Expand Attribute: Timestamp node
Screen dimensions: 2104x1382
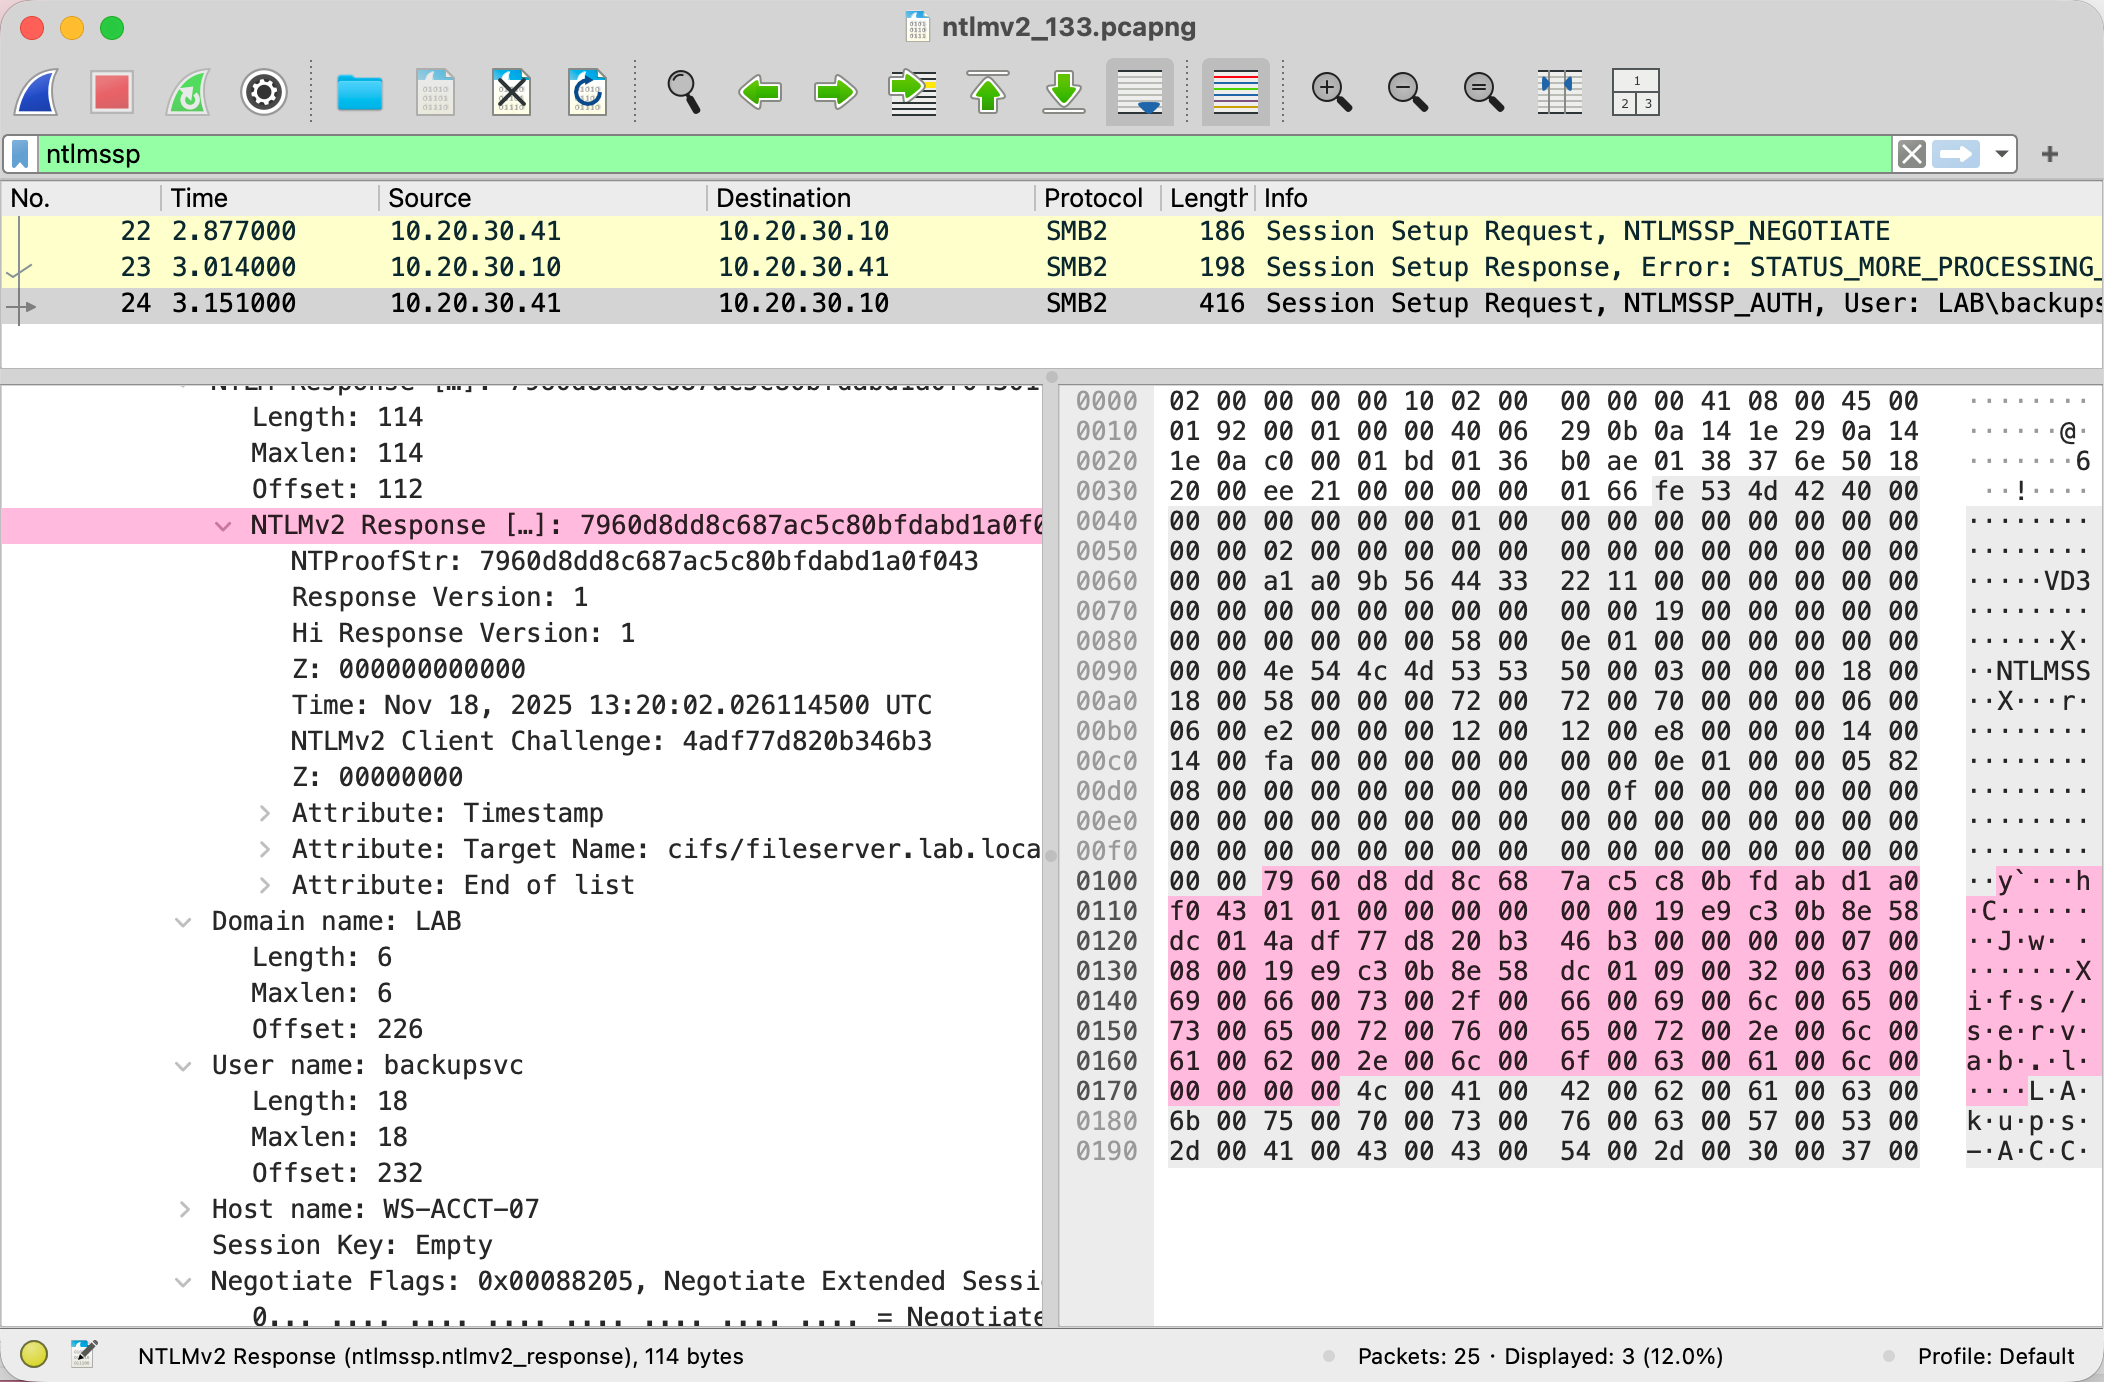265,814
